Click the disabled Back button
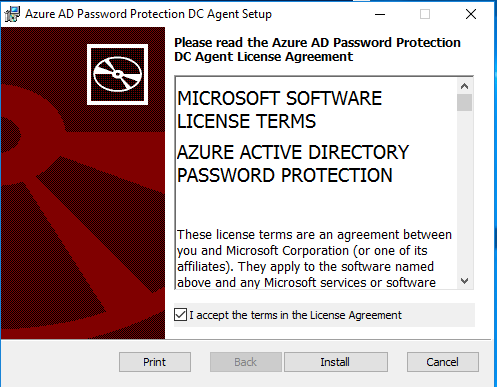Viewport: 497px width, 387px height. [x=246, y=362]
